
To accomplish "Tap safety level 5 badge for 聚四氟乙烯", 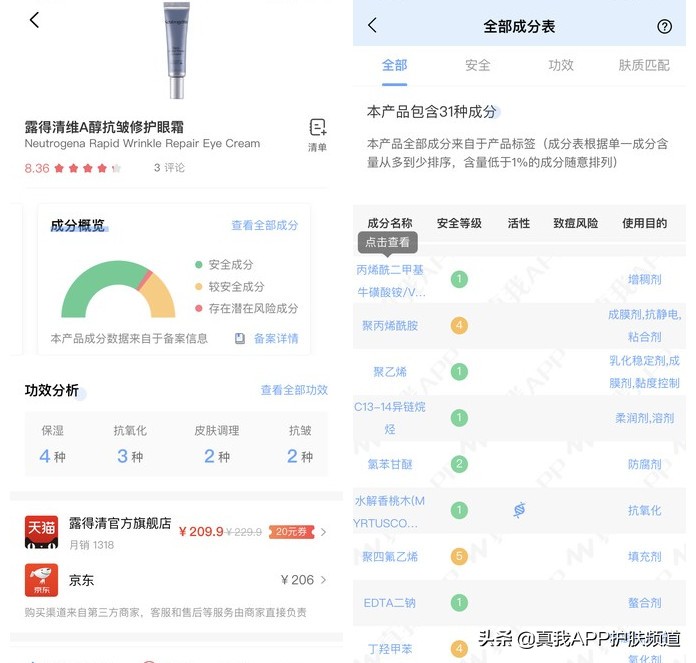I will coord(459,556).
